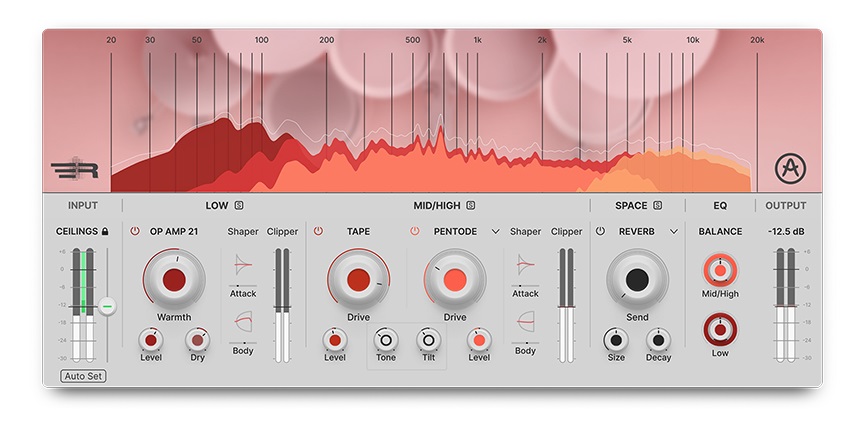Disable the TAPE module power switch
This screenshot has height=421, width=866.
point(319,232)
